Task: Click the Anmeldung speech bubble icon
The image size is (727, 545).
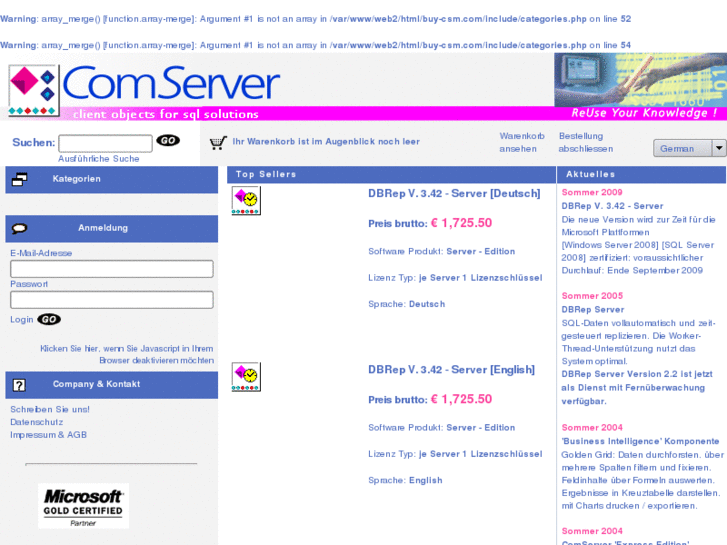Action: coord(19,228)
